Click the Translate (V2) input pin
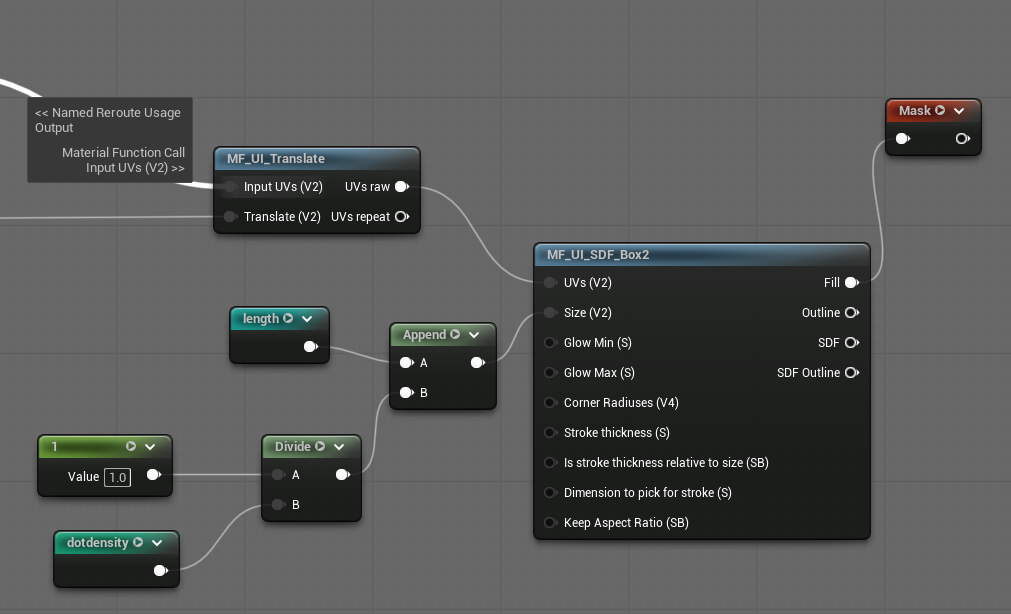1011x614 pixels. tap(230, 217)
